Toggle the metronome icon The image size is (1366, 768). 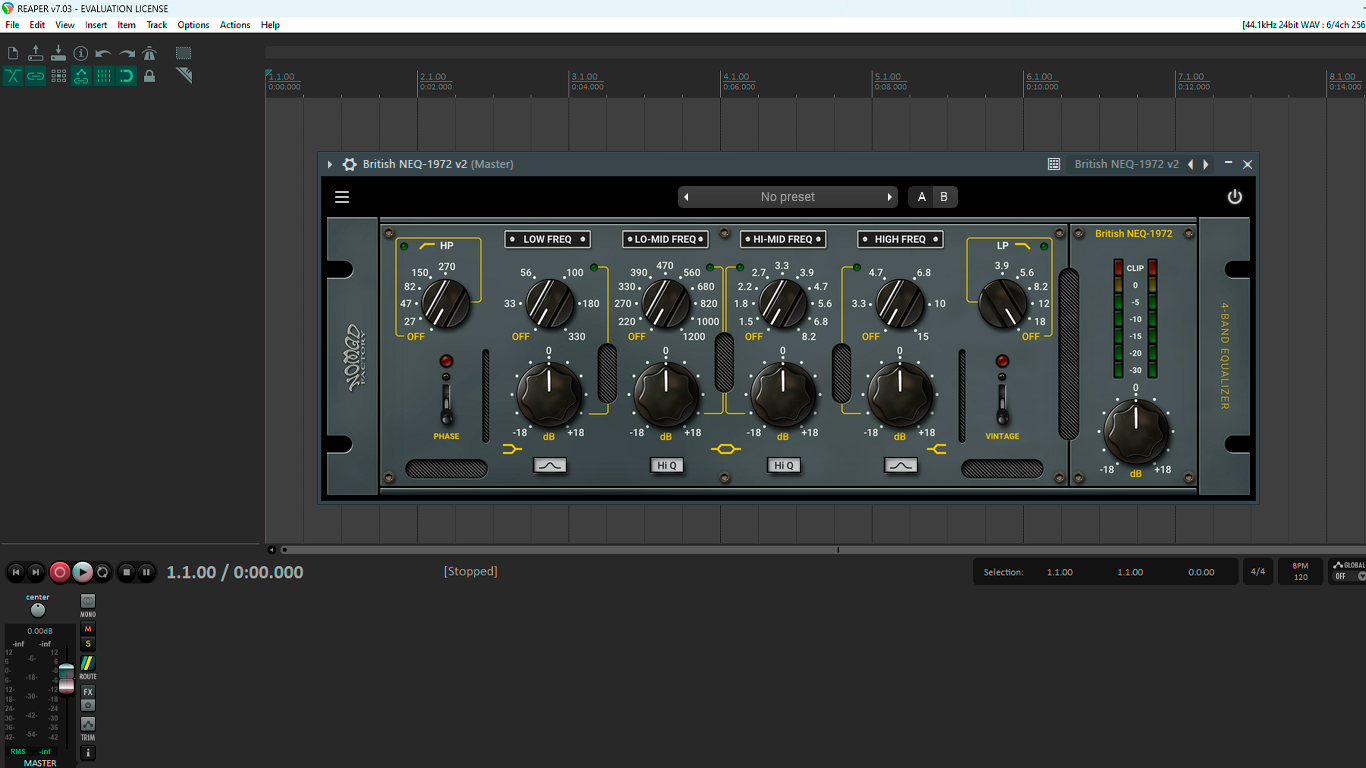point(150,53)
